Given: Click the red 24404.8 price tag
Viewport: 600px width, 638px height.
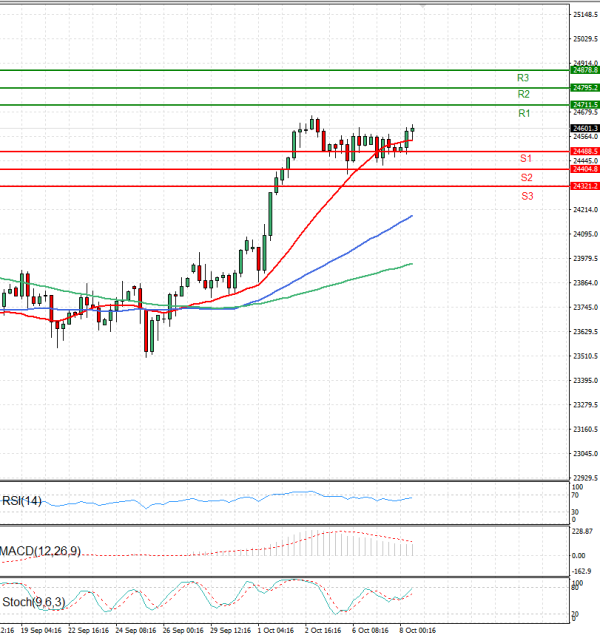Looking at the screenshot, I should pos(585,169).
